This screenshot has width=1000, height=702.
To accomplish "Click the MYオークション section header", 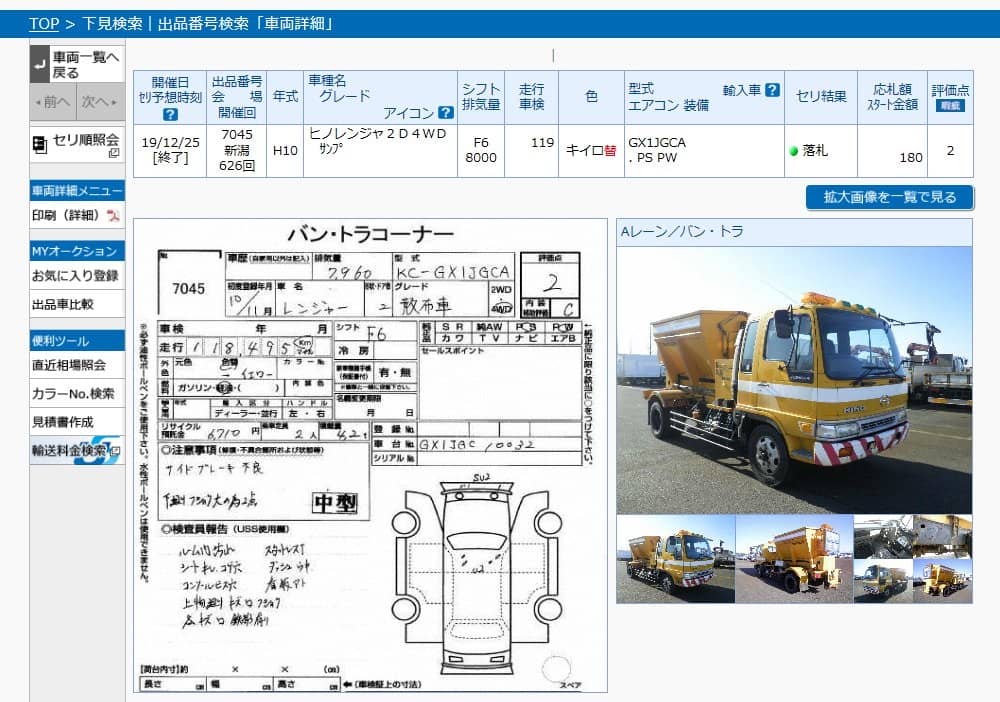I will tap(77, 251).
